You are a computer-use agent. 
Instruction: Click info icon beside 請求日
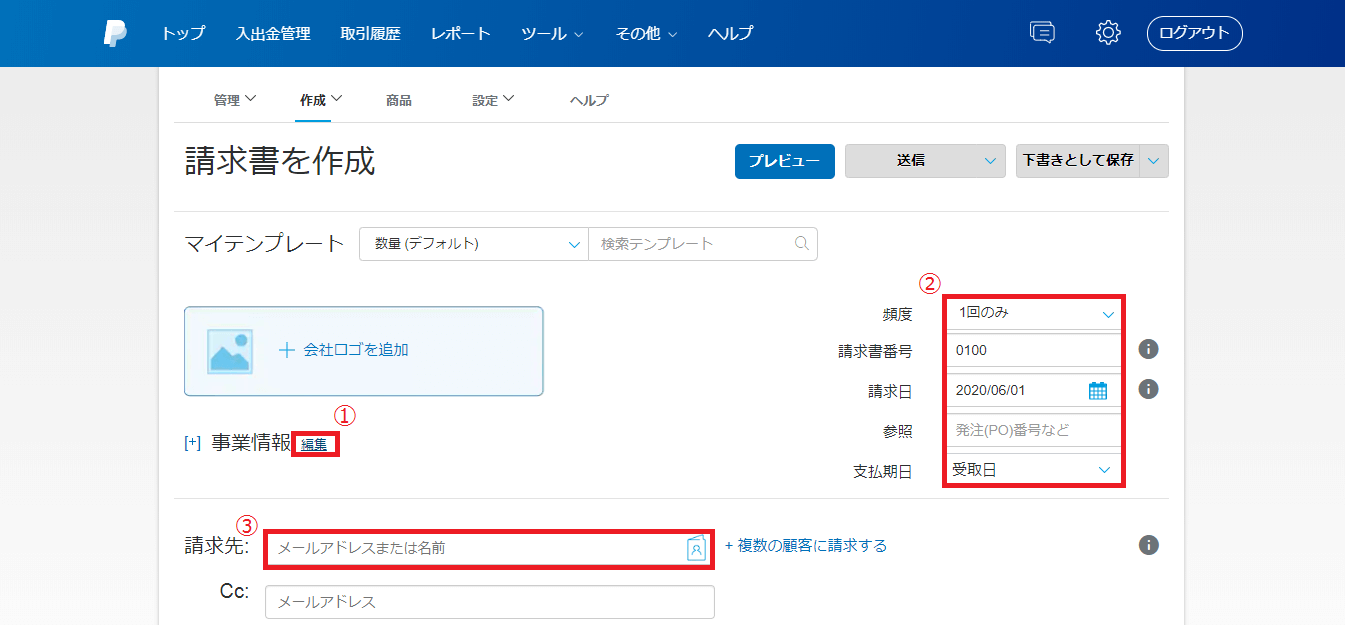click(1149, 388)
